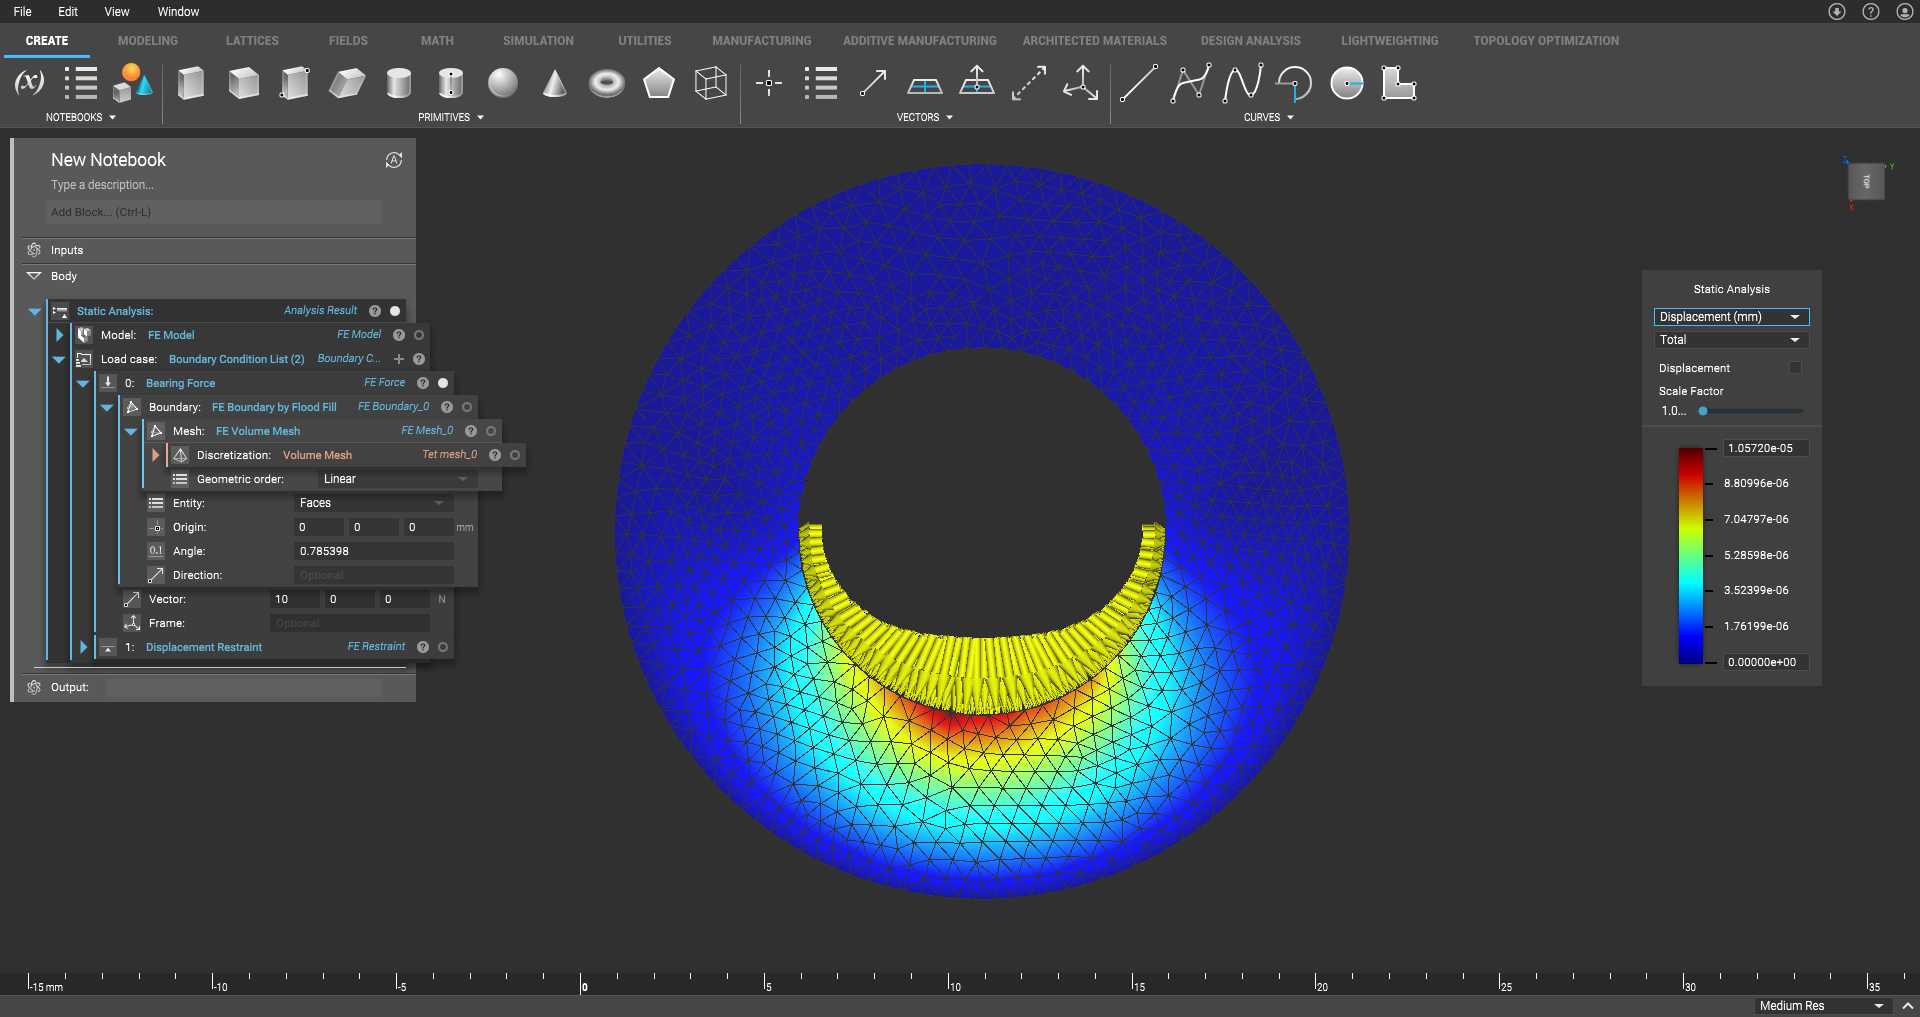
Task: Toggle the FE Mesh_0 visibility circle
Action: coord(491,431)
